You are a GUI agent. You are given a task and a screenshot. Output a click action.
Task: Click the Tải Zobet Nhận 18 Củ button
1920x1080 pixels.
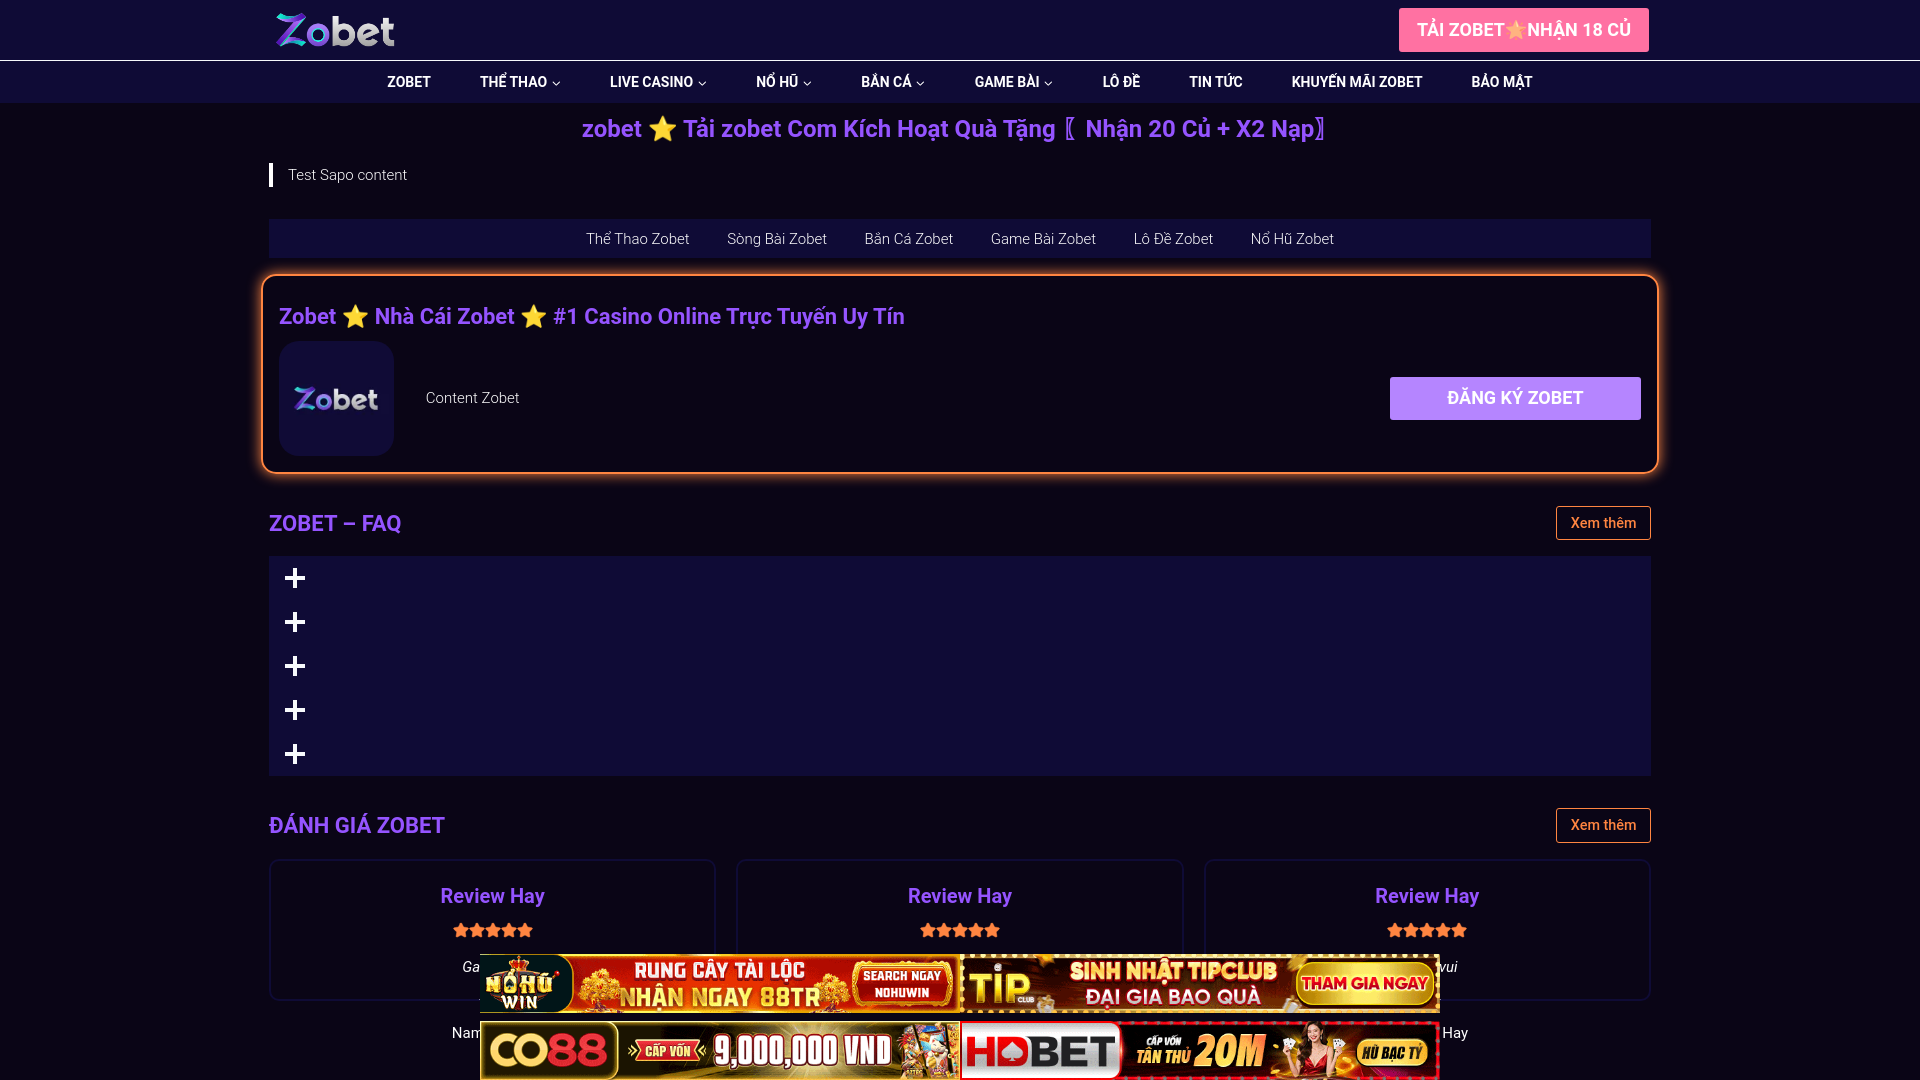pos(1524,30)
